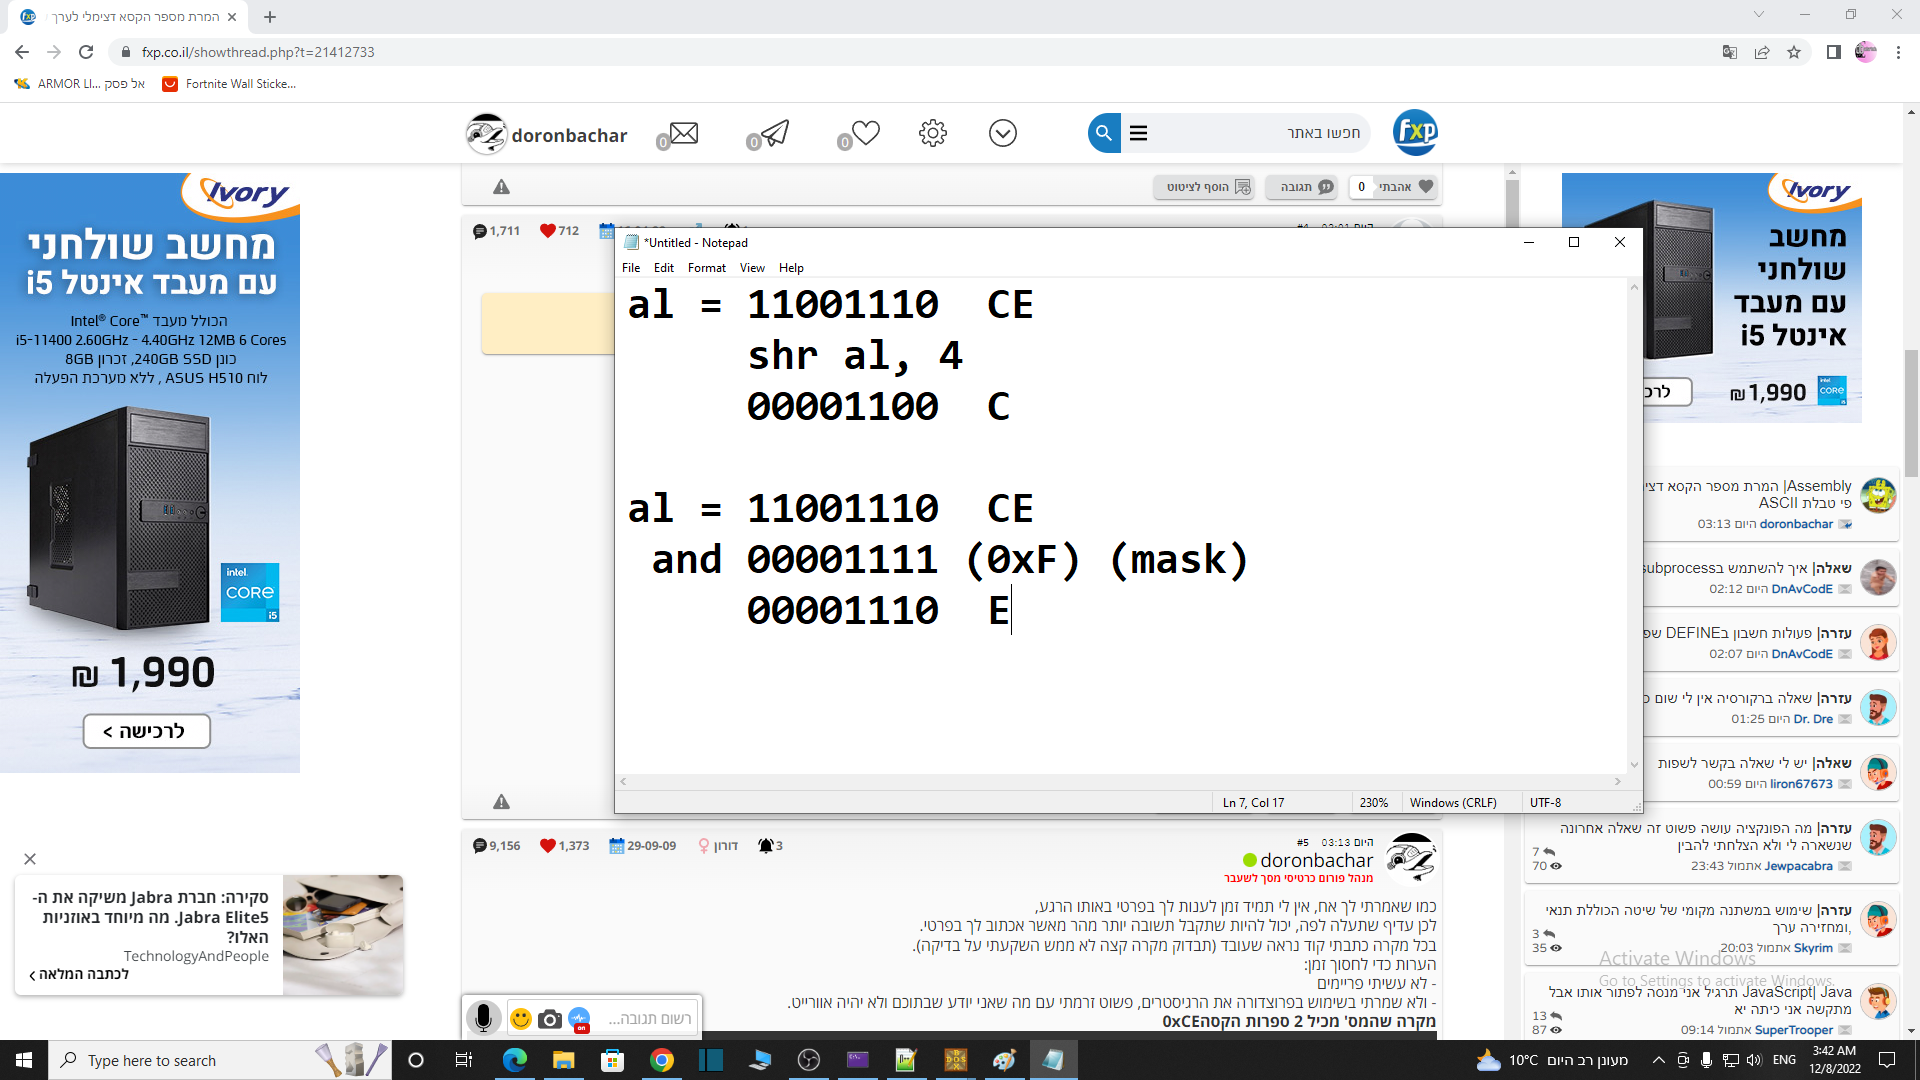Open the emoji picker in the reply box
Viewport: 1920px width, 1080px height.
pos(520,1018)
